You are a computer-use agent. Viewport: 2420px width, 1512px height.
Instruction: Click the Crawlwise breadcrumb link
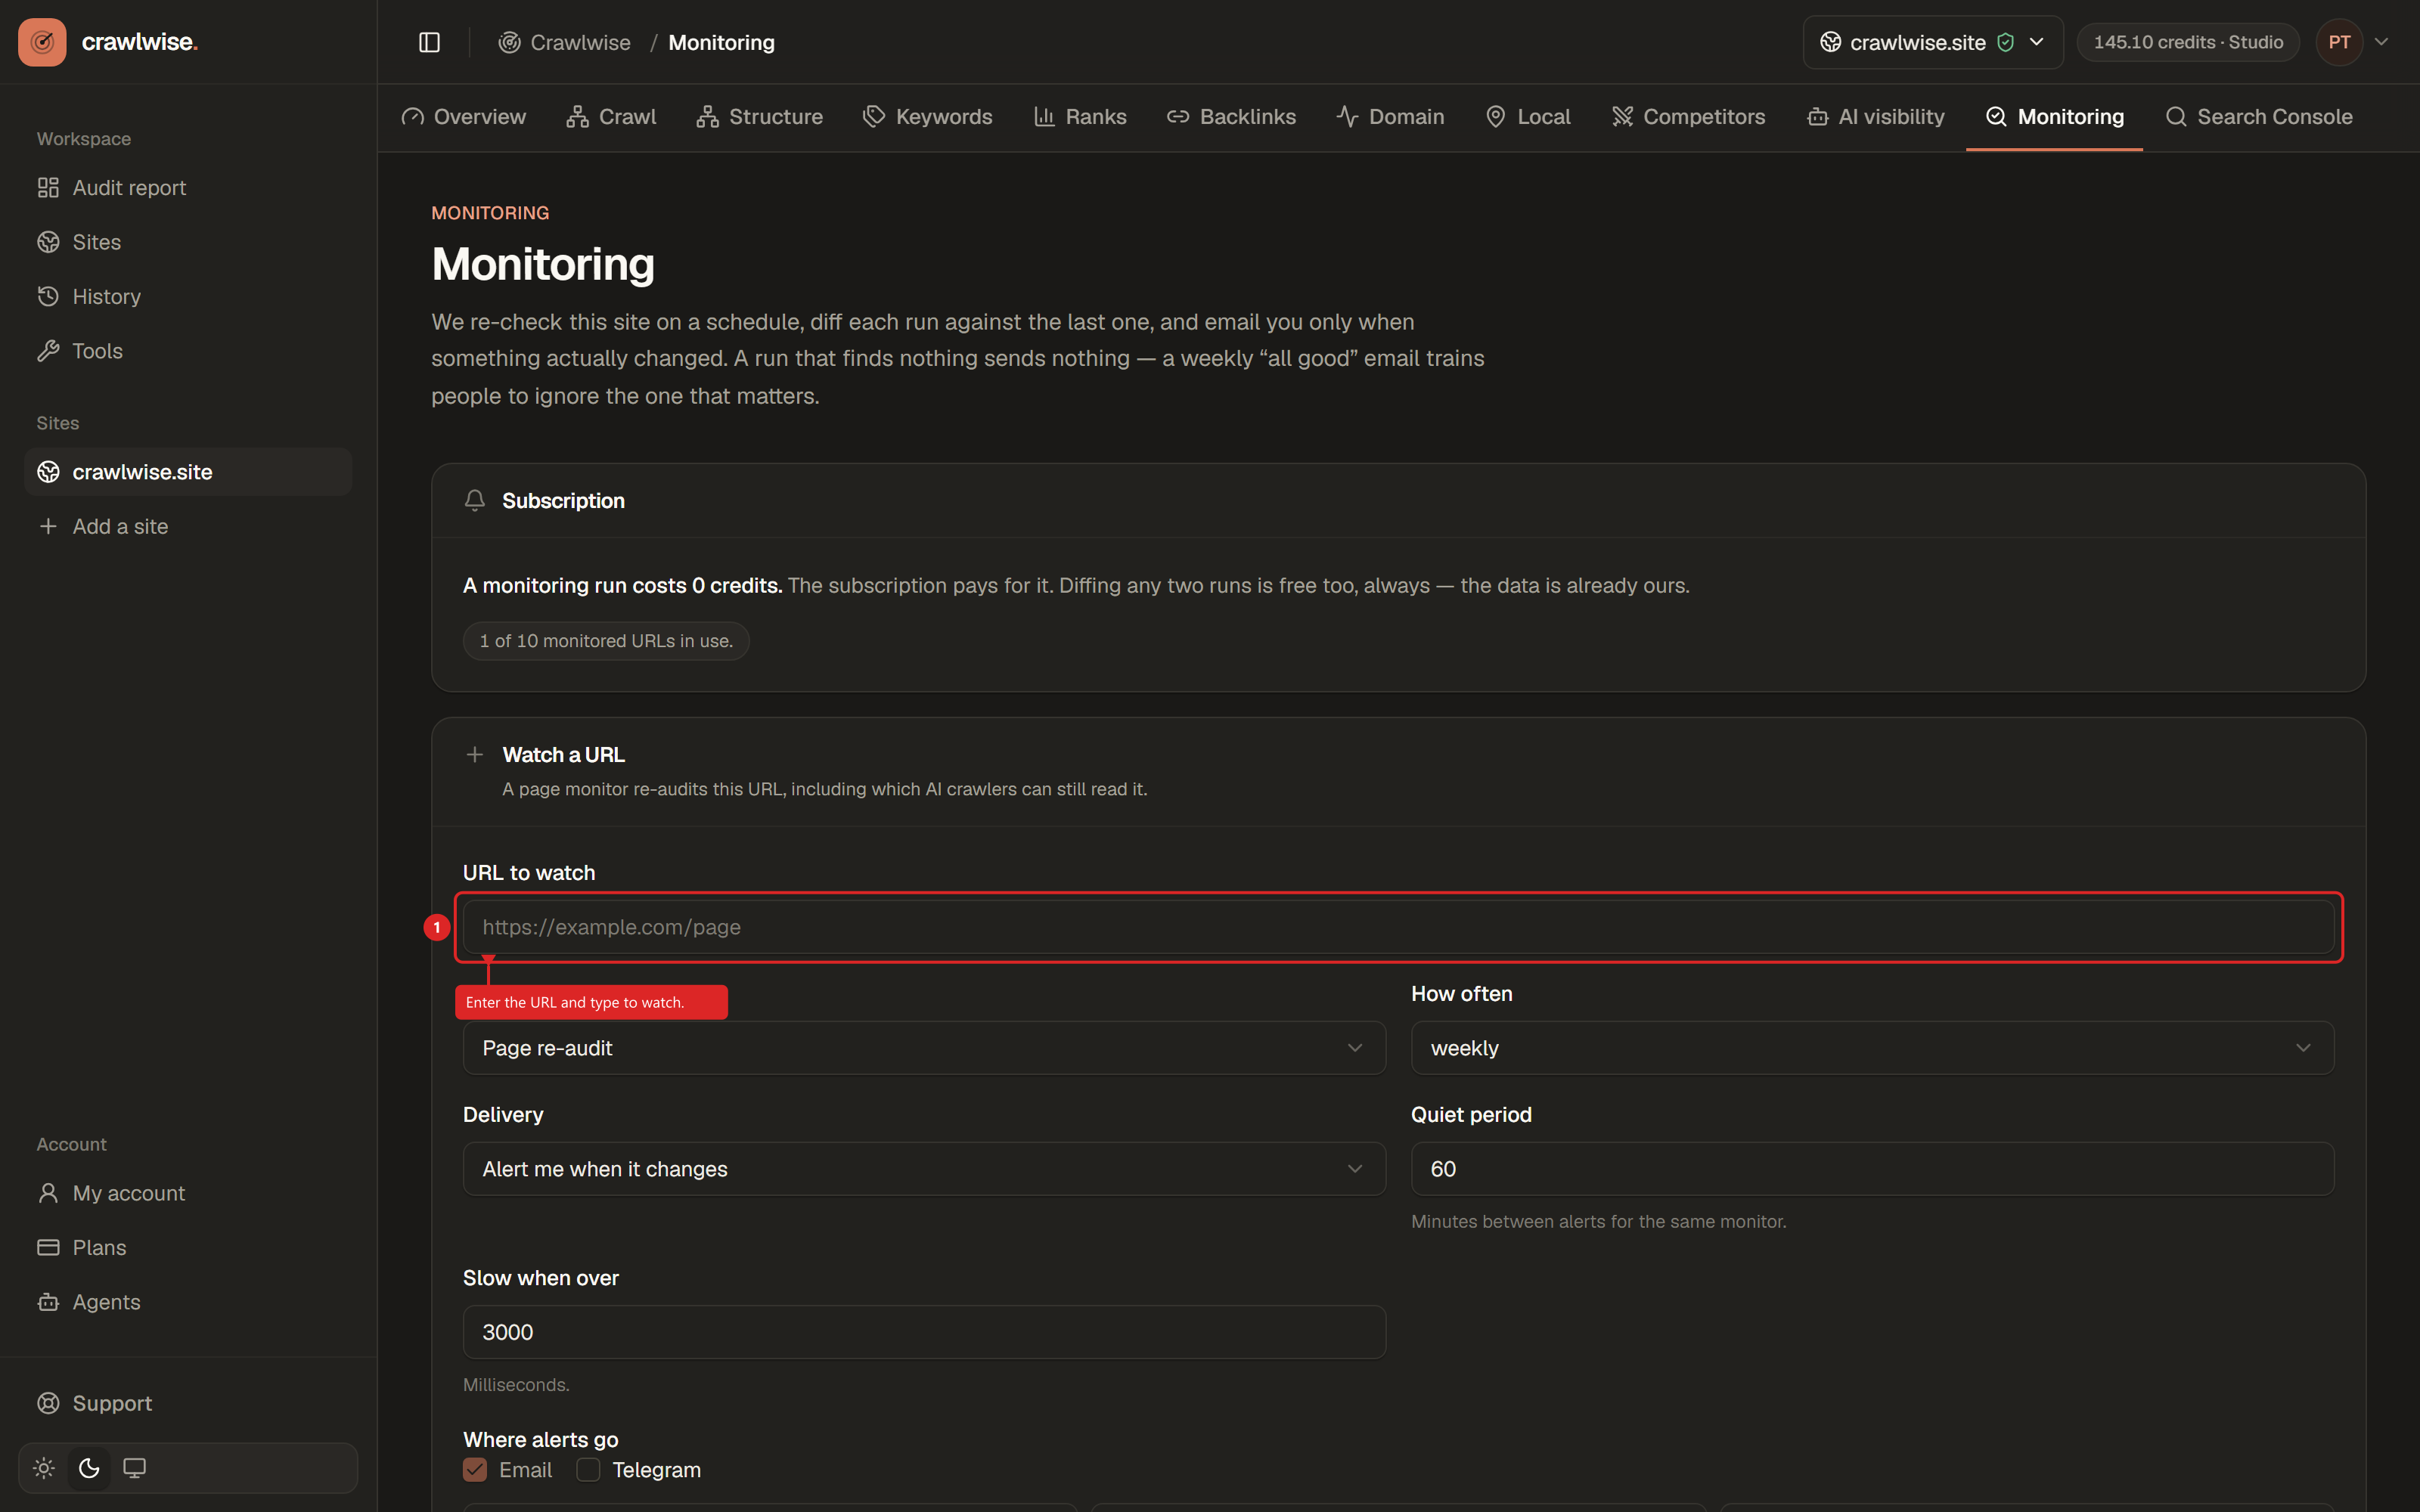tap(565, 42)
